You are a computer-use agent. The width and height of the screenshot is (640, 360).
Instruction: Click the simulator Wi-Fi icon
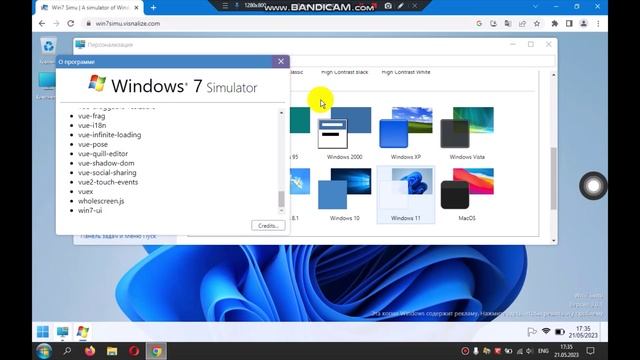pos(546,331)
